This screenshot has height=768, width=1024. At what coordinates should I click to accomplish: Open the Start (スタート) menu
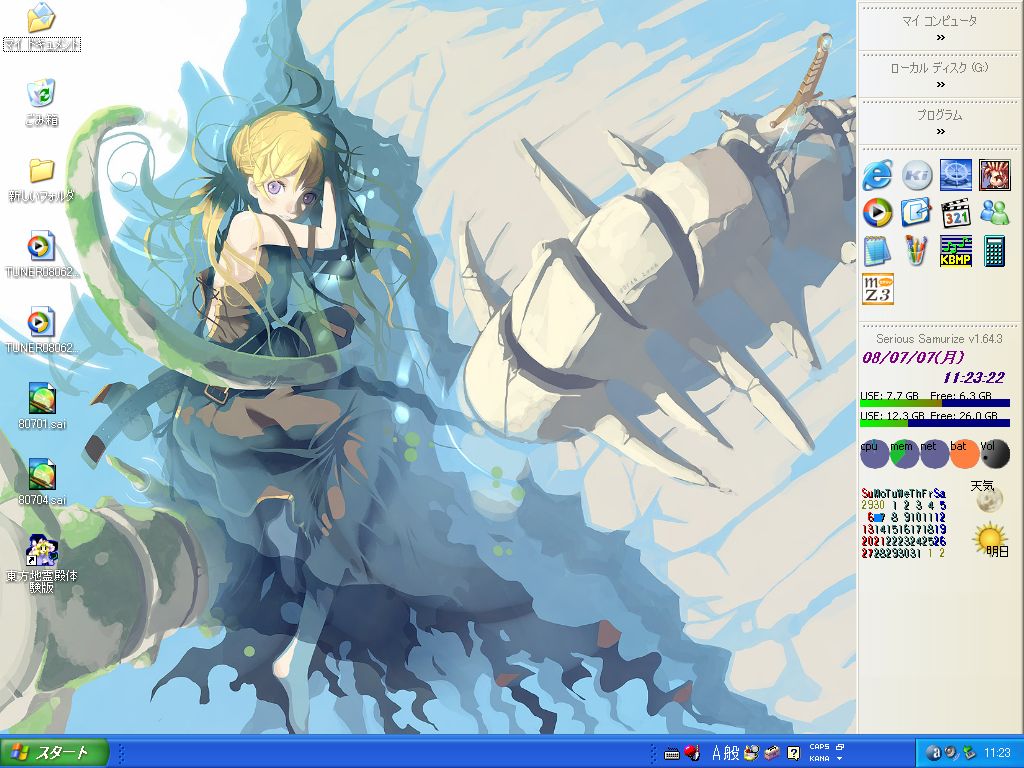point(54,753)
